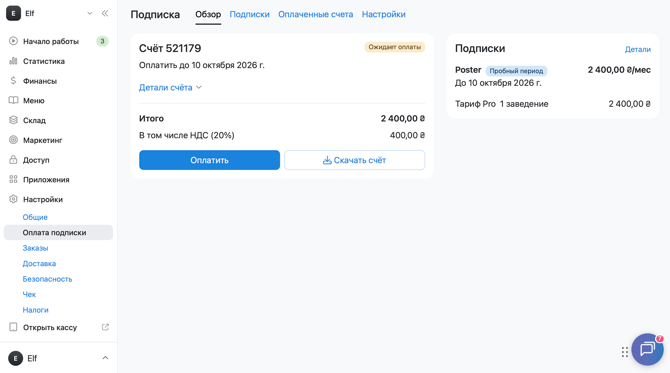Click the Финансы dollar icon
This screenshot has height=373, width=670.
(x=13, y=80)
